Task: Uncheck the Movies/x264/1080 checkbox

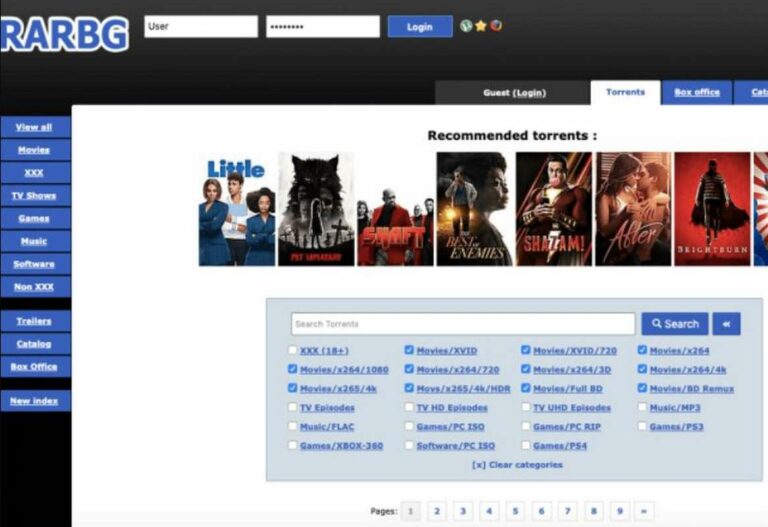Action: coord(292,369)
